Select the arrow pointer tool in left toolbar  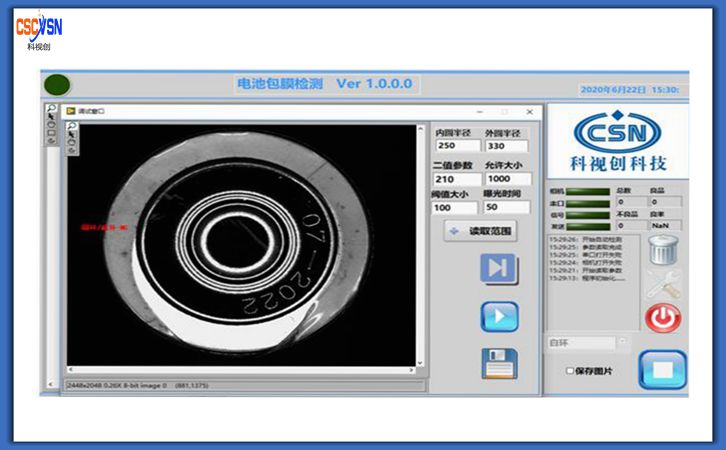click(x=50, y=117)
